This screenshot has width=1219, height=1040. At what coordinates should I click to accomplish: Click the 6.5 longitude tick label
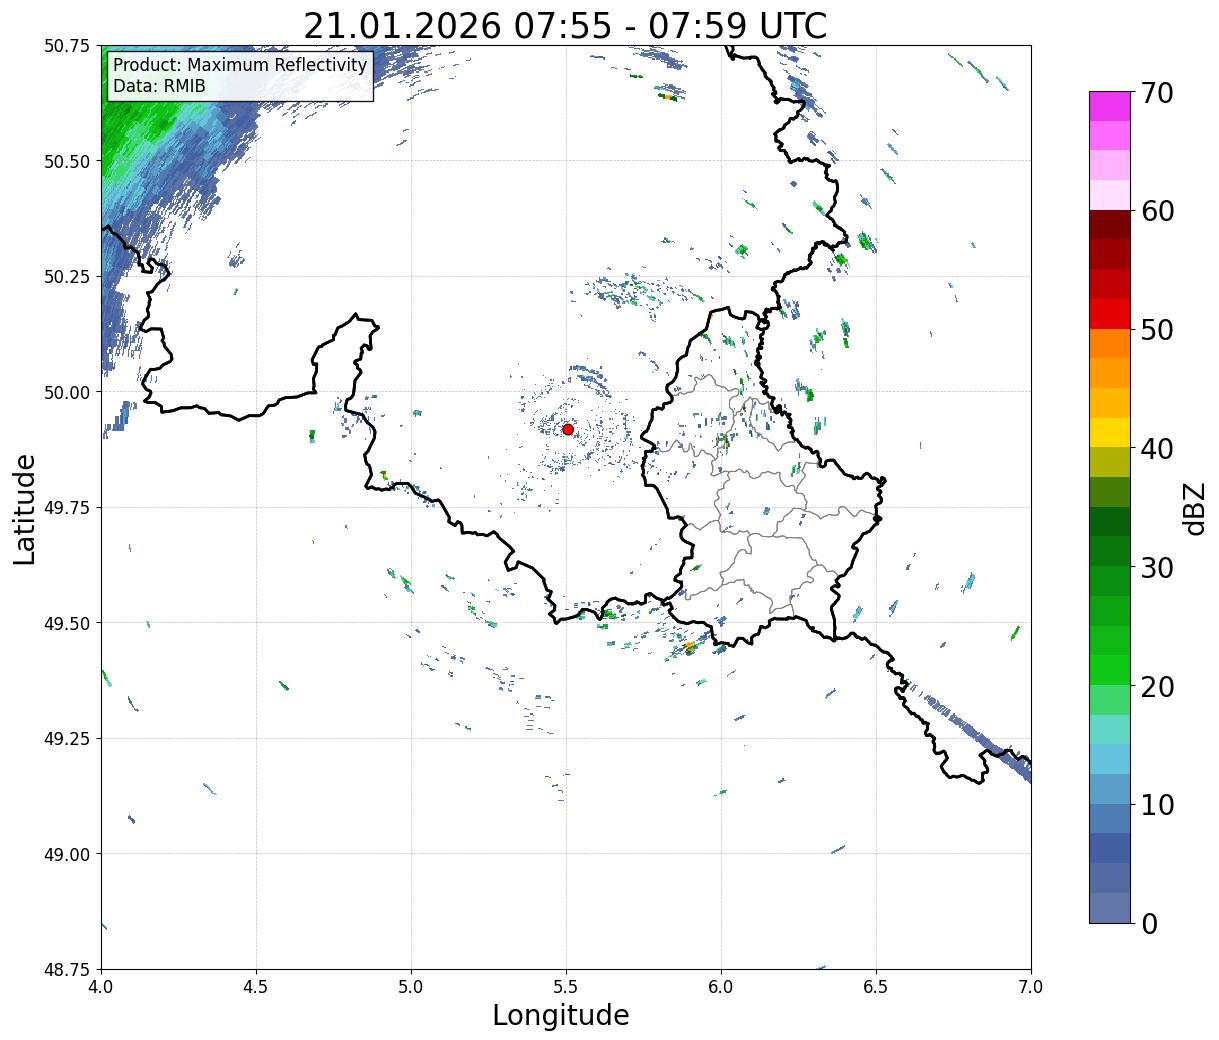876,986
